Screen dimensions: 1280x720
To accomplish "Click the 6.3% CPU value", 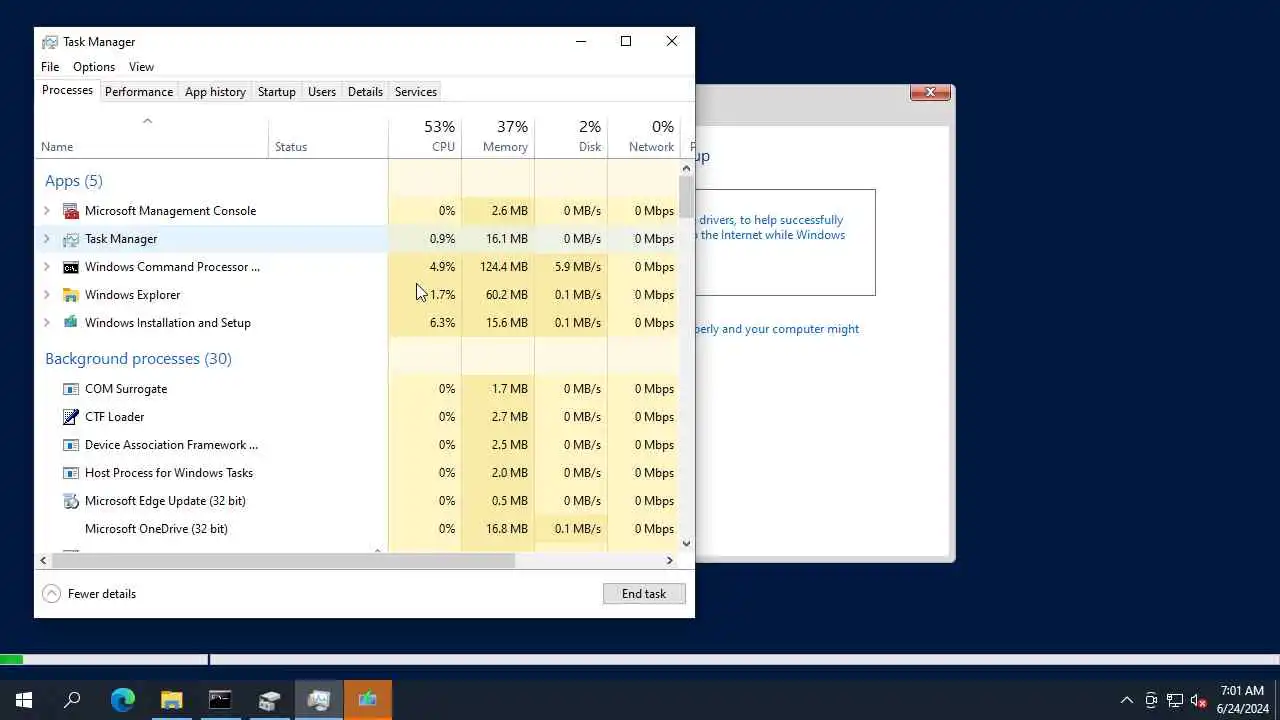I will click(x=442, y=323).
